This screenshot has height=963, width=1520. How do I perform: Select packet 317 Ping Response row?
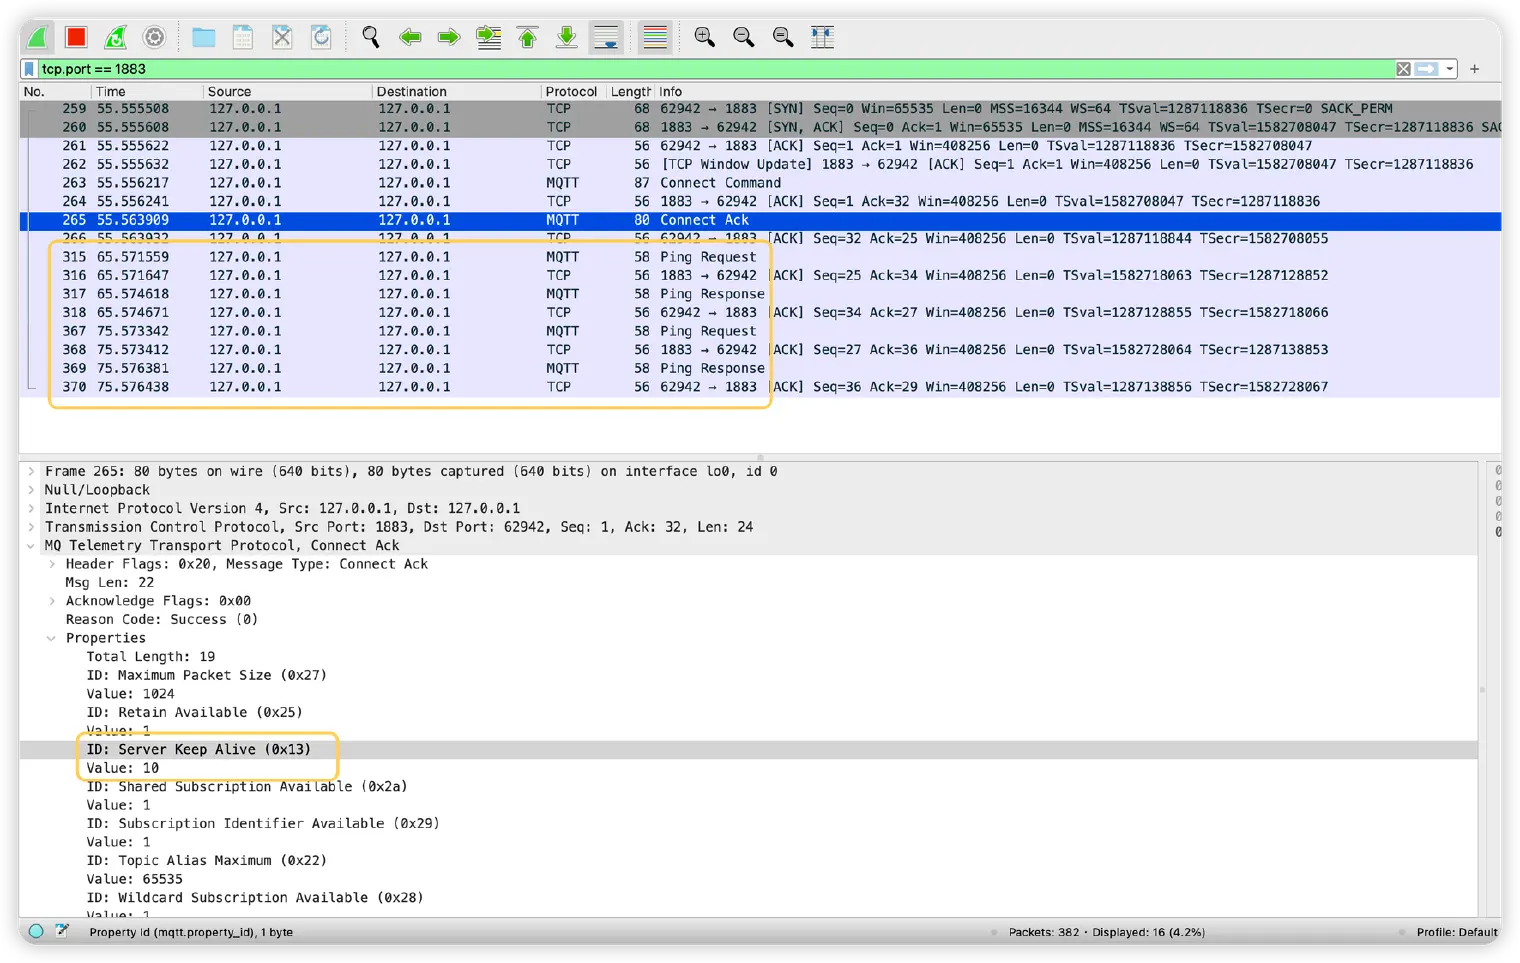pos(760,294)
